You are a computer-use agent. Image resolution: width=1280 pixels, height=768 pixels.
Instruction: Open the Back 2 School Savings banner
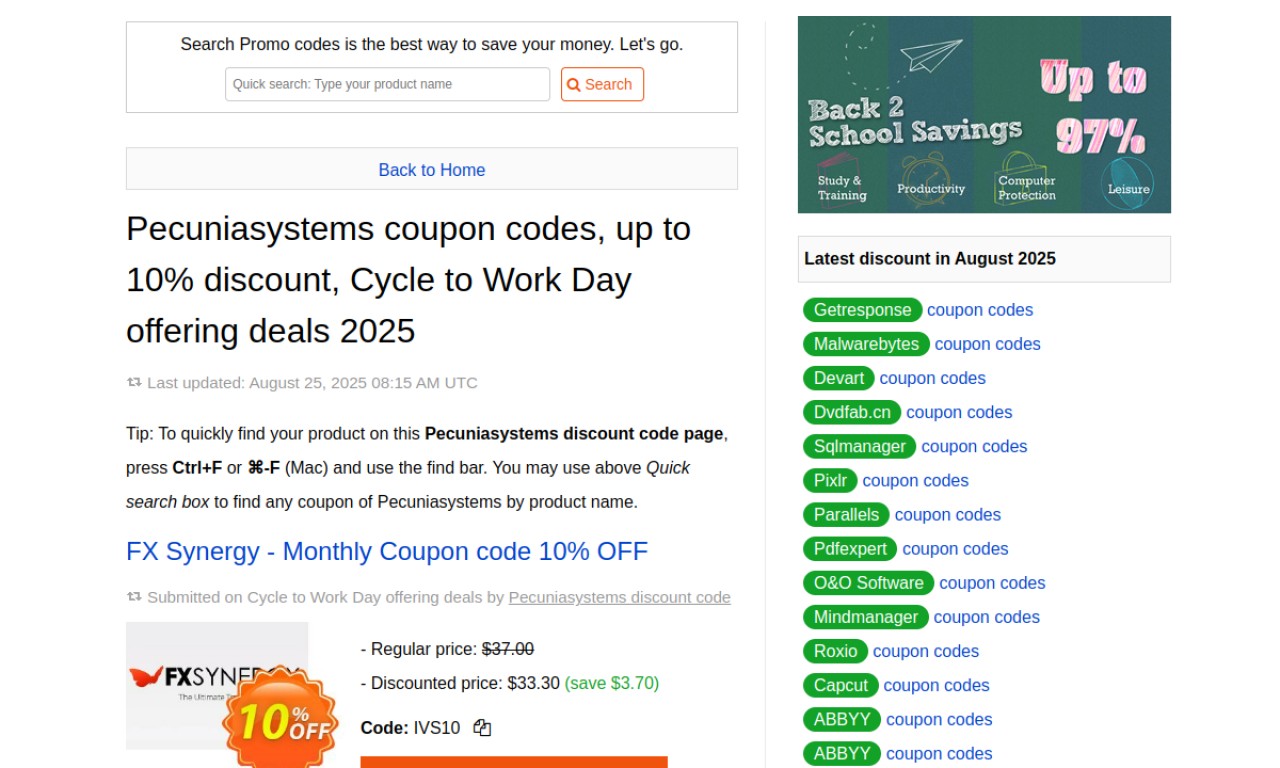984,114
